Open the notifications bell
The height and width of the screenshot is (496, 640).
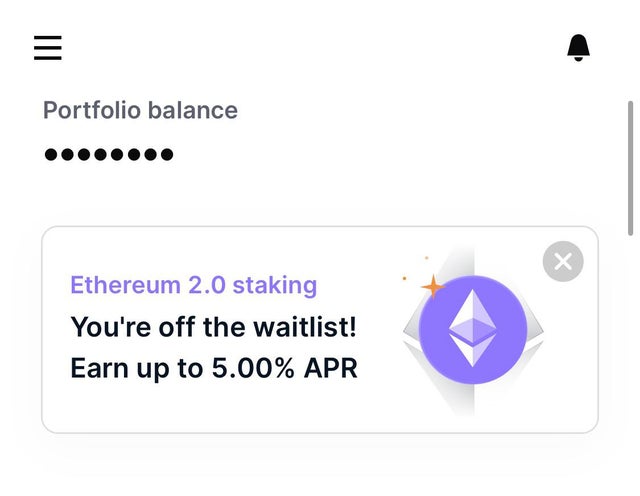click(x=578, y=48)
